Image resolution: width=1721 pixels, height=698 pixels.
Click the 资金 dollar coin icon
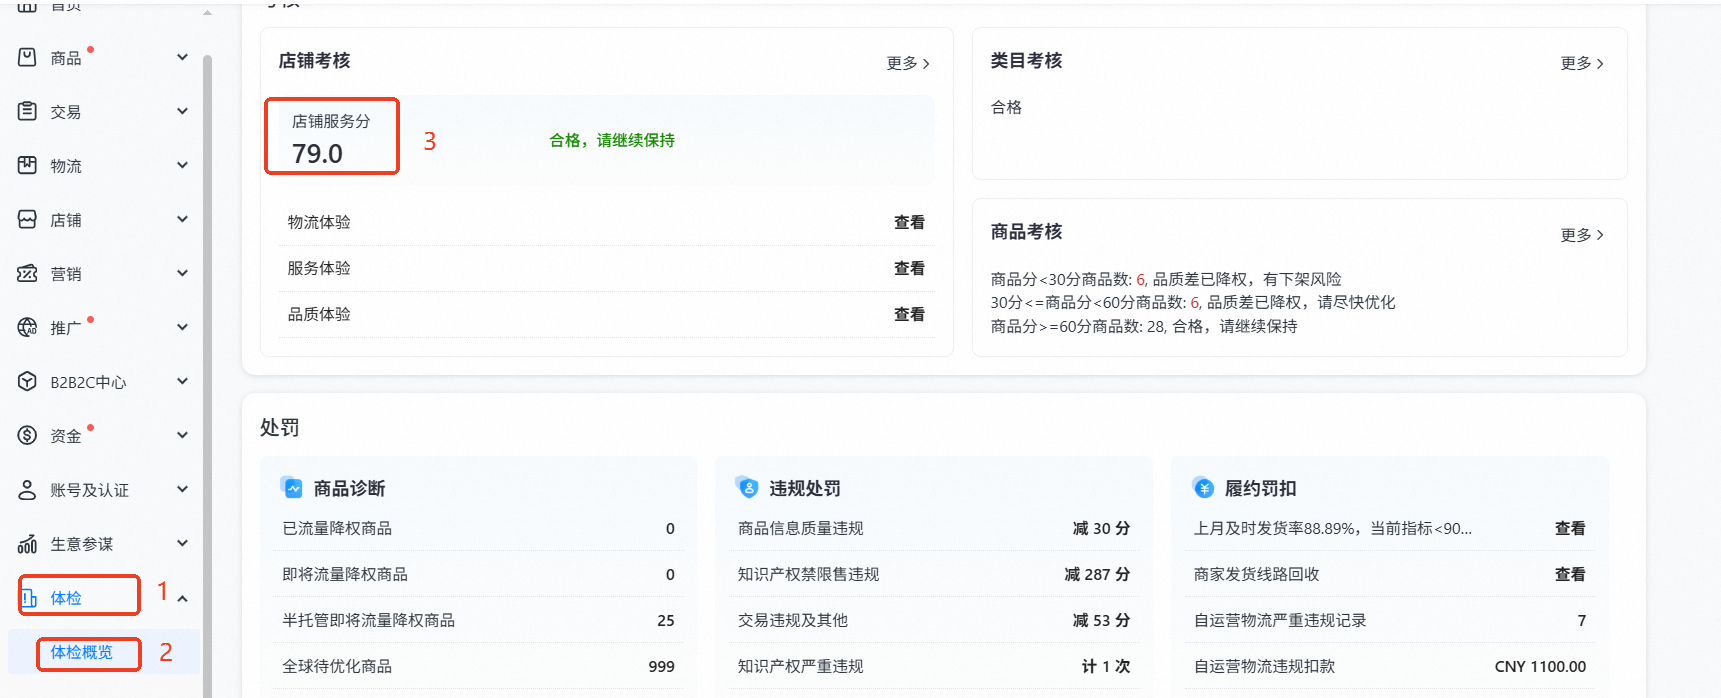click(27, 435)
